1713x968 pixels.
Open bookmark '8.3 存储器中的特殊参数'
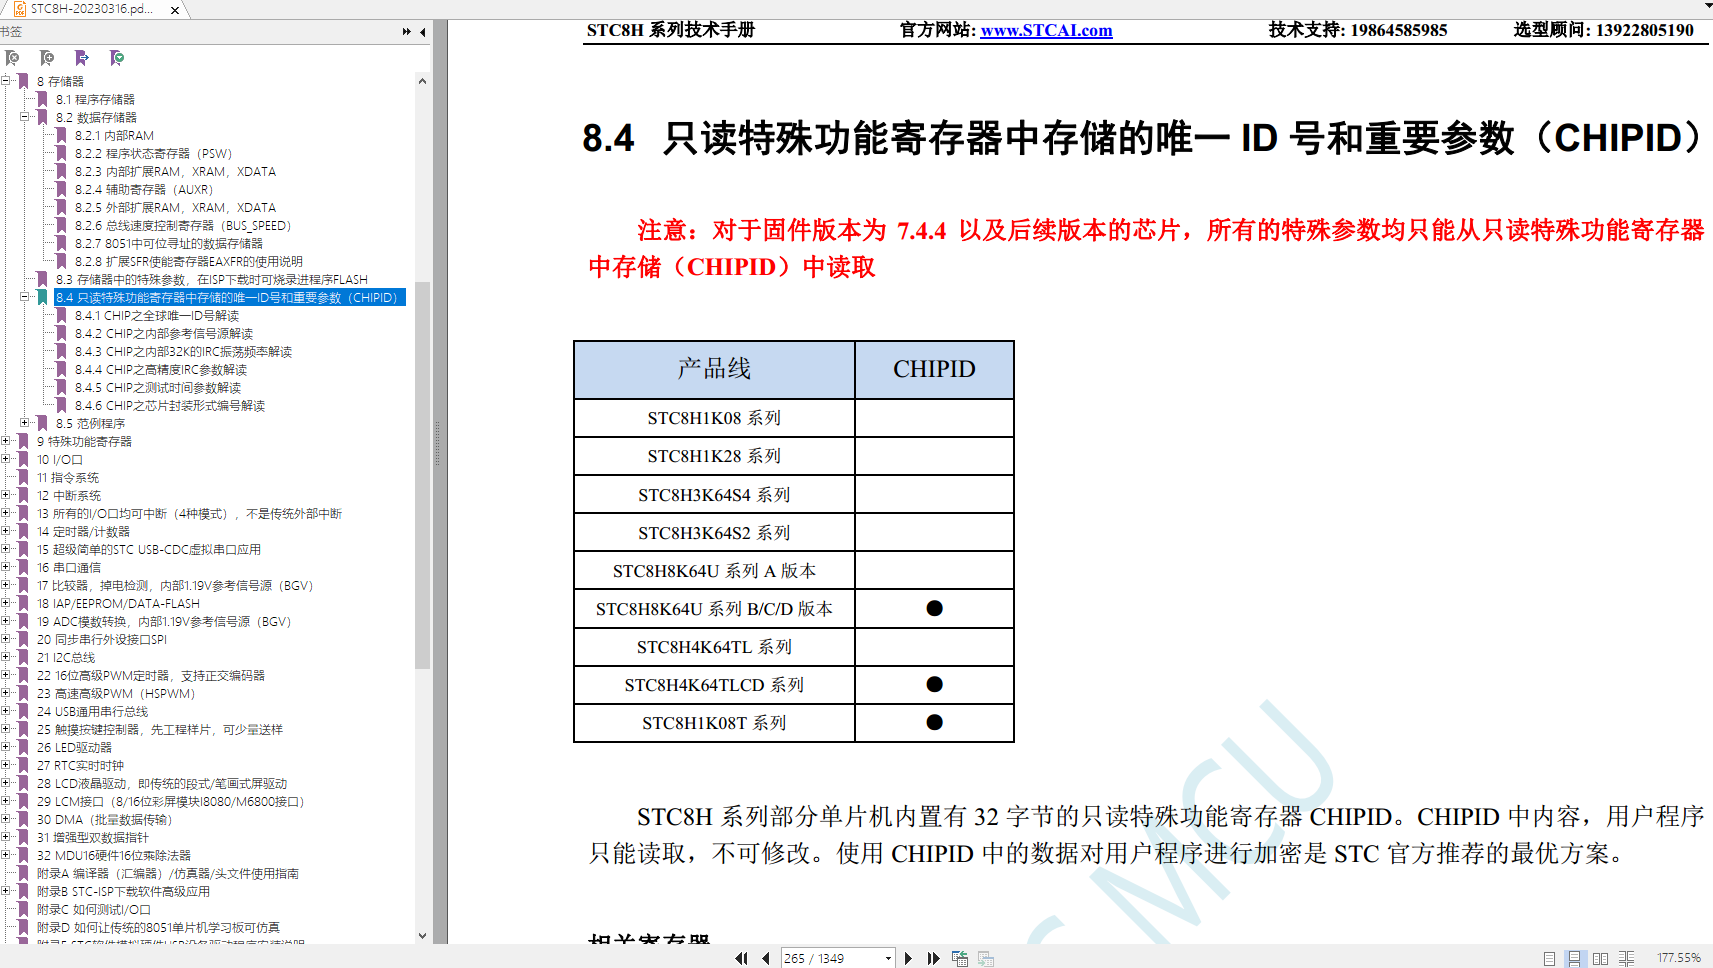click(212, 279)
